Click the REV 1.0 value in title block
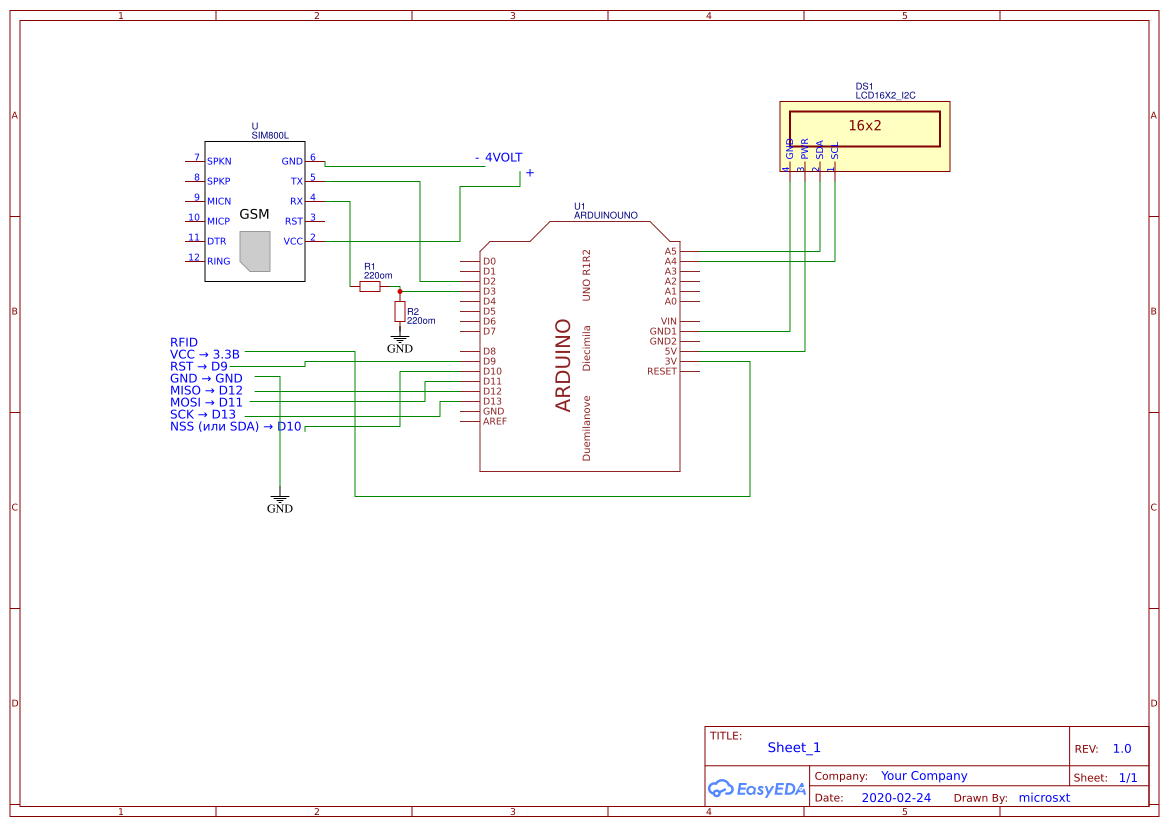This screenshot has width=1169, height=827. coord(1123,747)
